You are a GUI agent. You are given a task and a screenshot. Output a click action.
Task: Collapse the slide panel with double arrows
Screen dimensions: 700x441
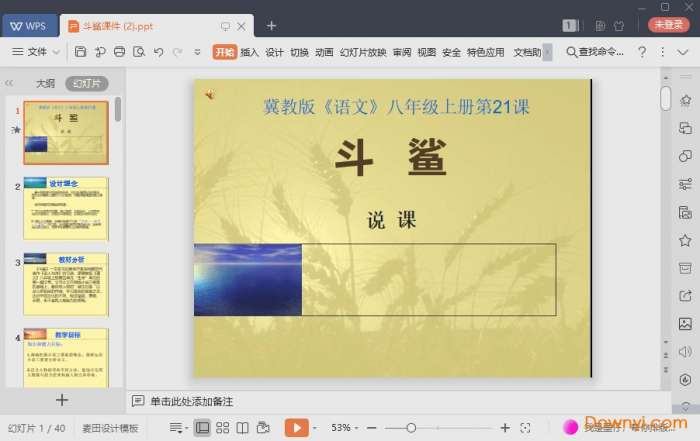point(9,83)
